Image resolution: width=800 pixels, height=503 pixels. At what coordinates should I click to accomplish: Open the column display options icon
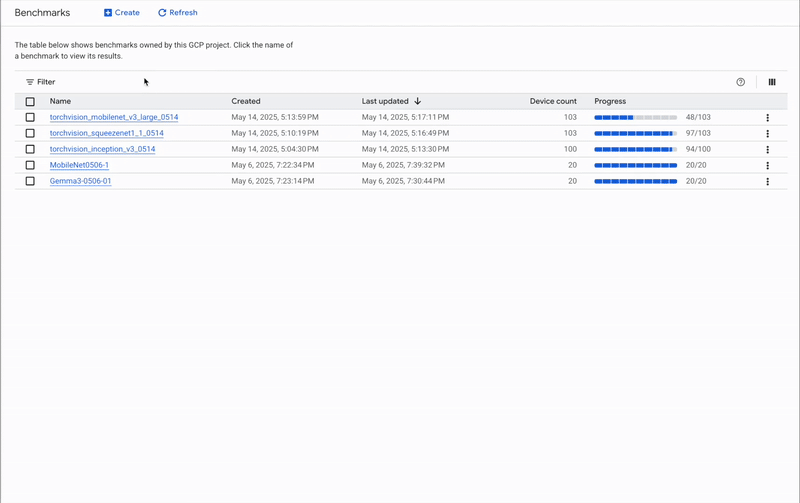(x=772, y=82)
